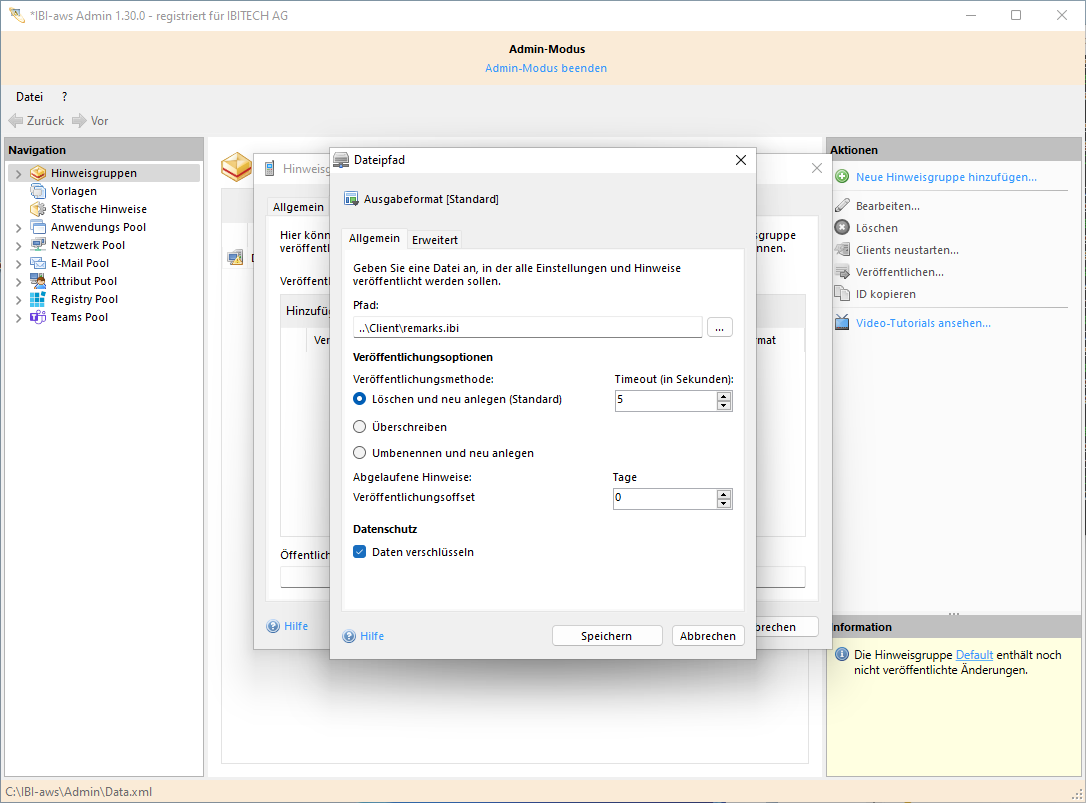Click the Admin-Modus beenden link

546,68
